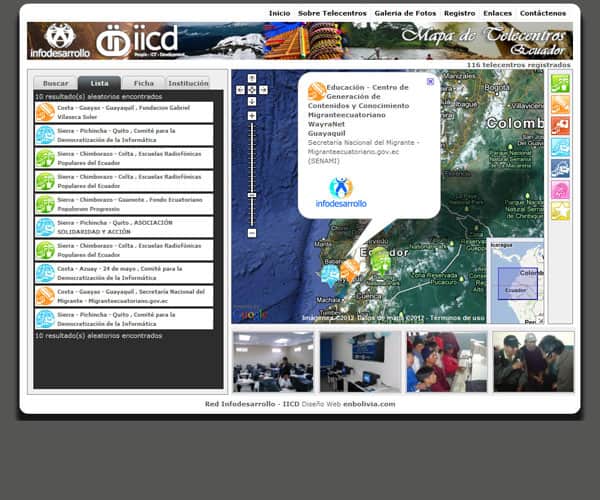Click the light-blue telecentro marker on the map
Screen dimensions: 600x500
330,275
